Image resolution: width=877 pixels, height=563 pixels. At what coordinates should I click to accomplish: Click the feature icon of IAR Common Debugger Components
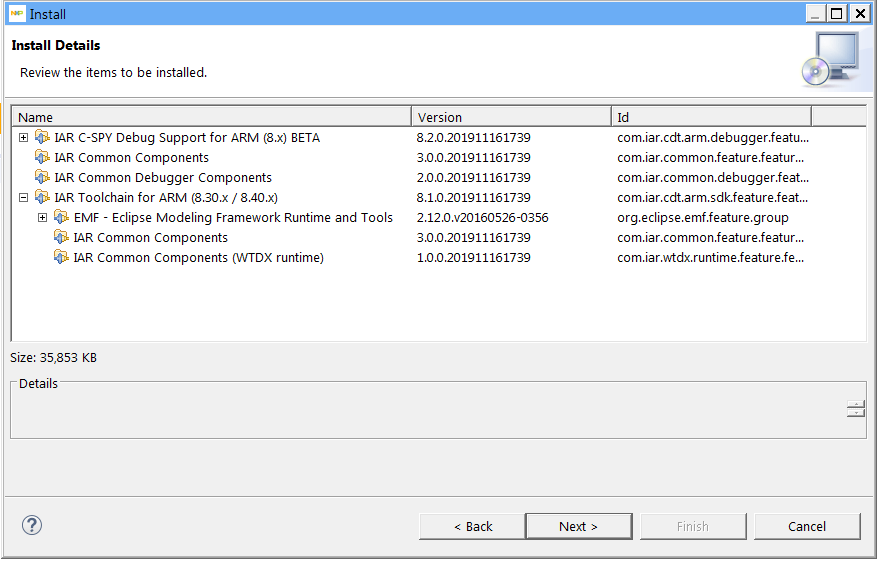[42, 177]
